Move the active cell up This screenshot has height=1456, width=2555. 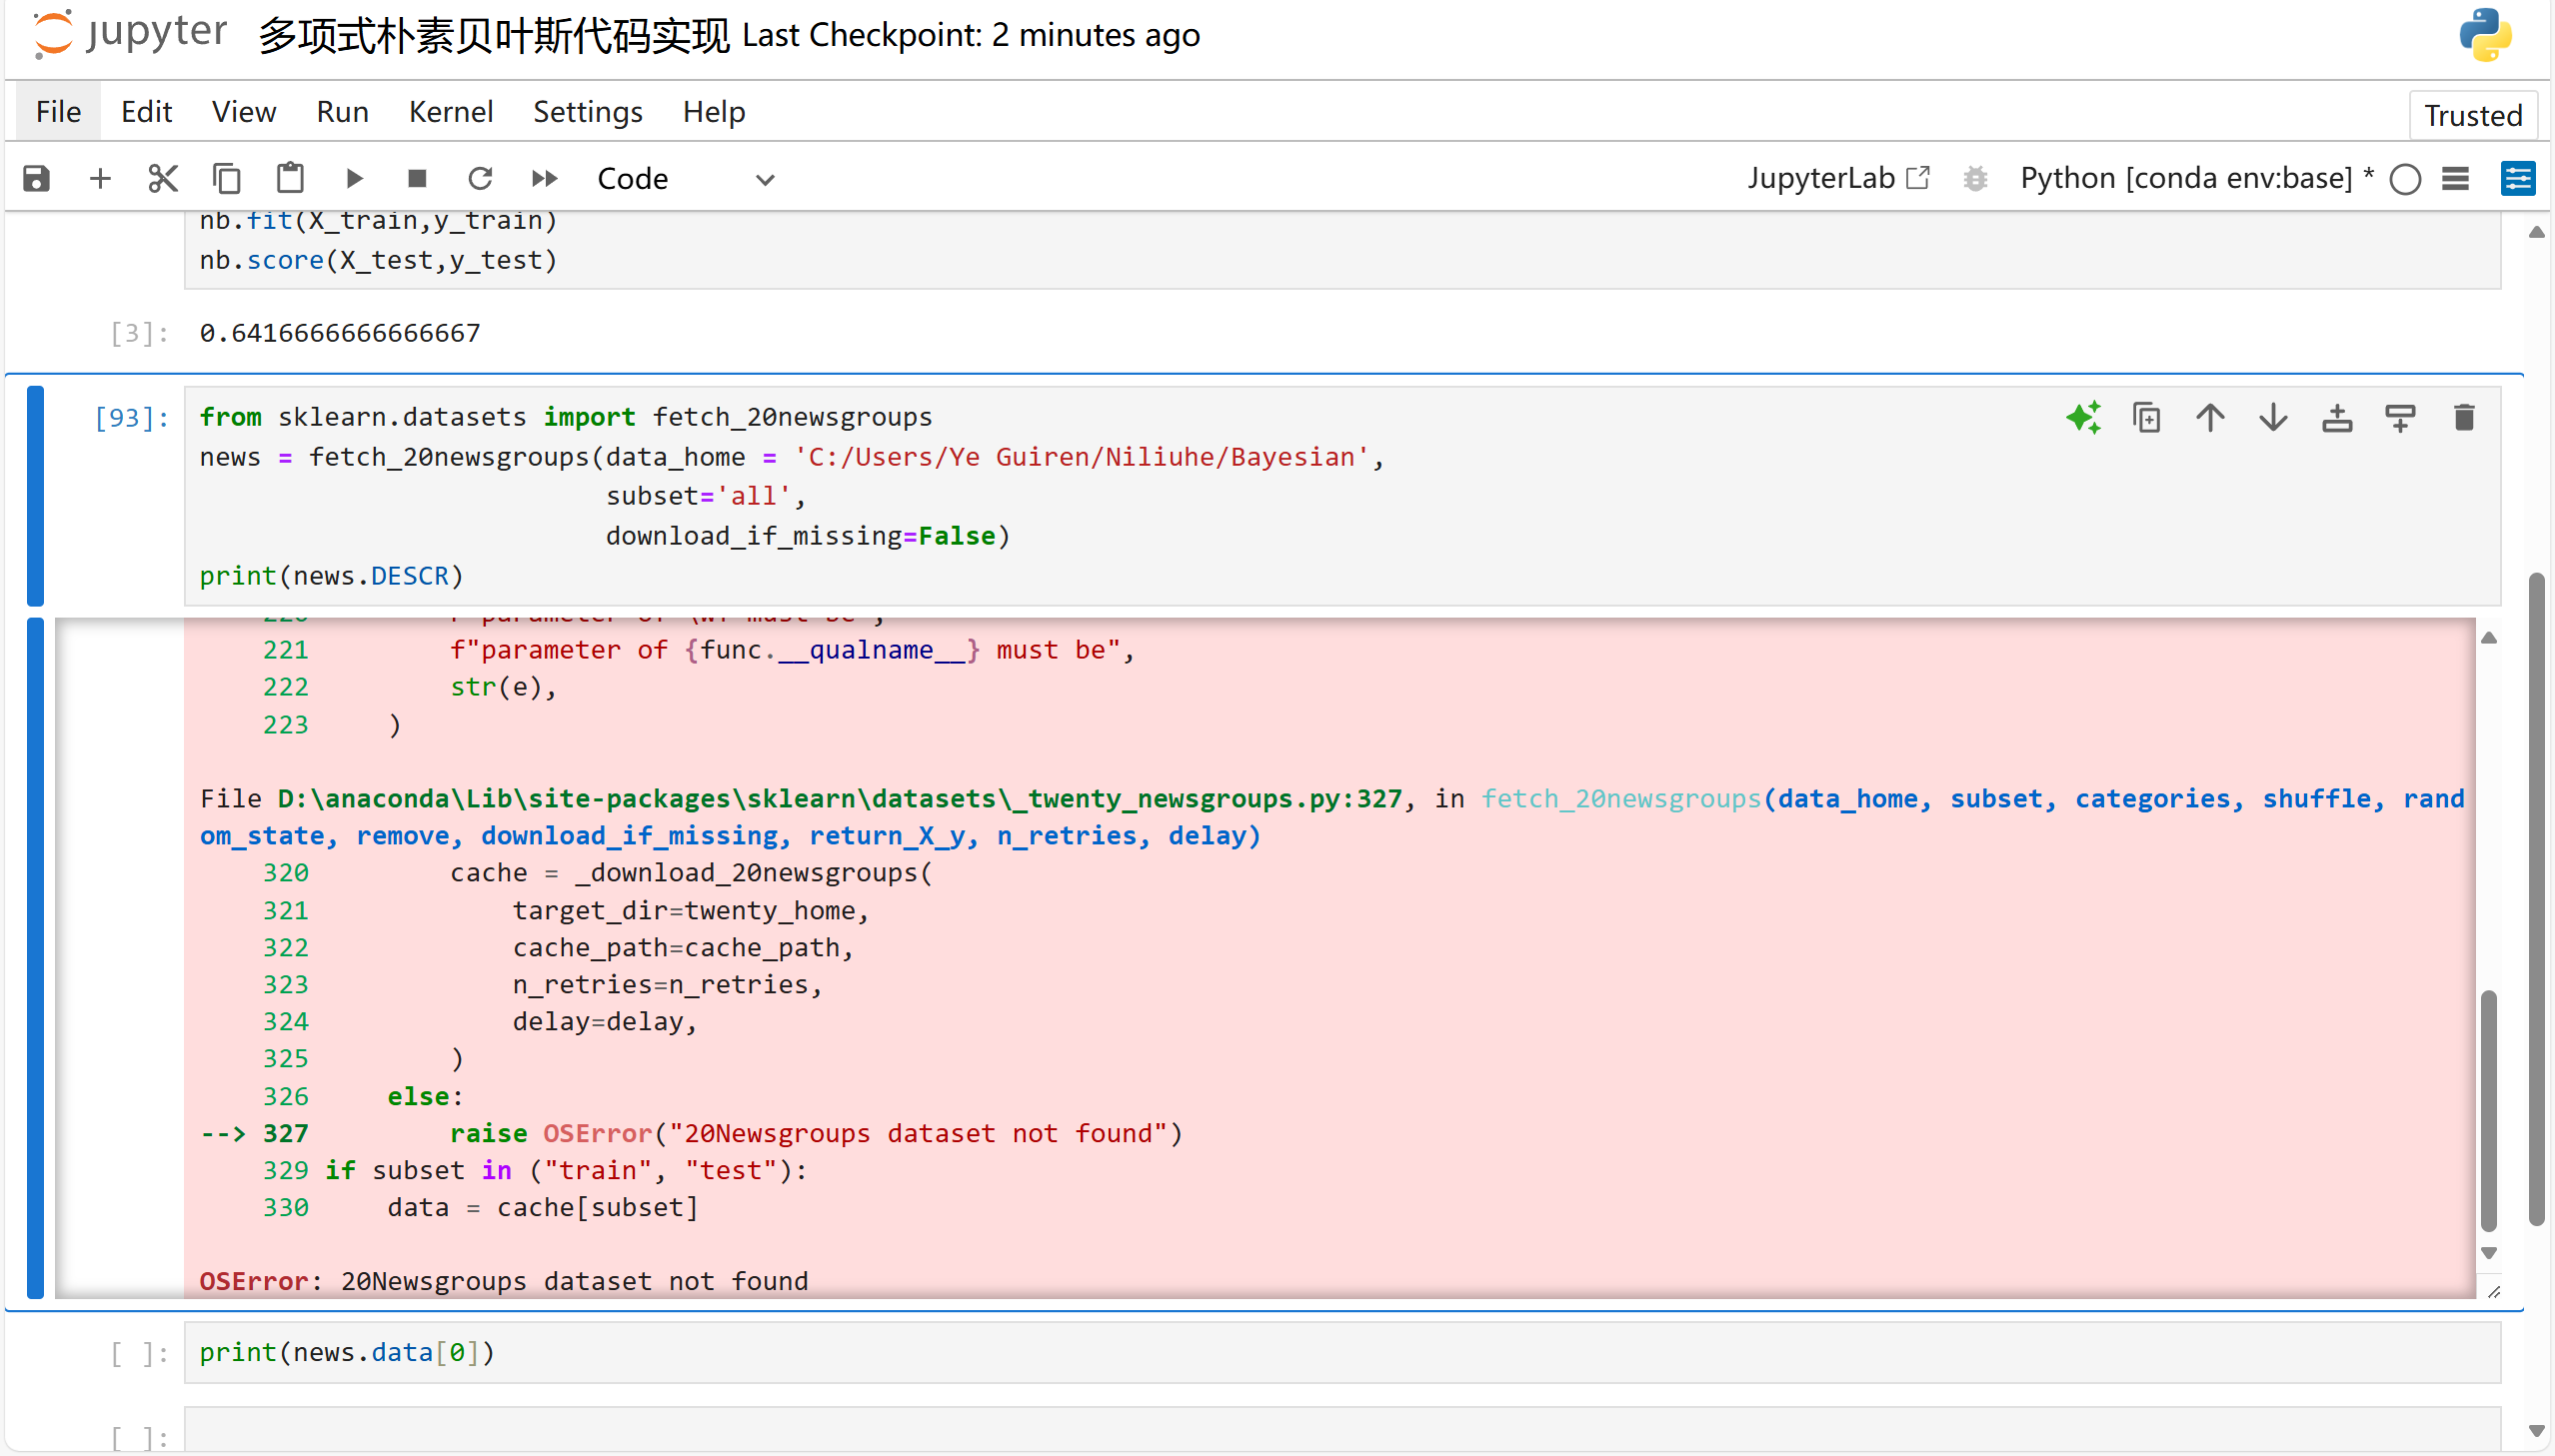2210,418
